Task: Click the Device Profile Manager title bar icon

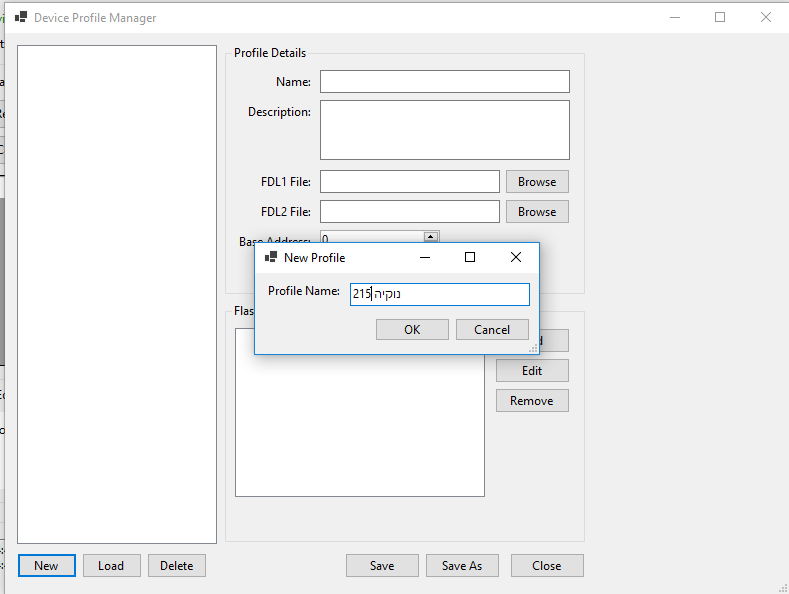Action: [x=20, y=17]
